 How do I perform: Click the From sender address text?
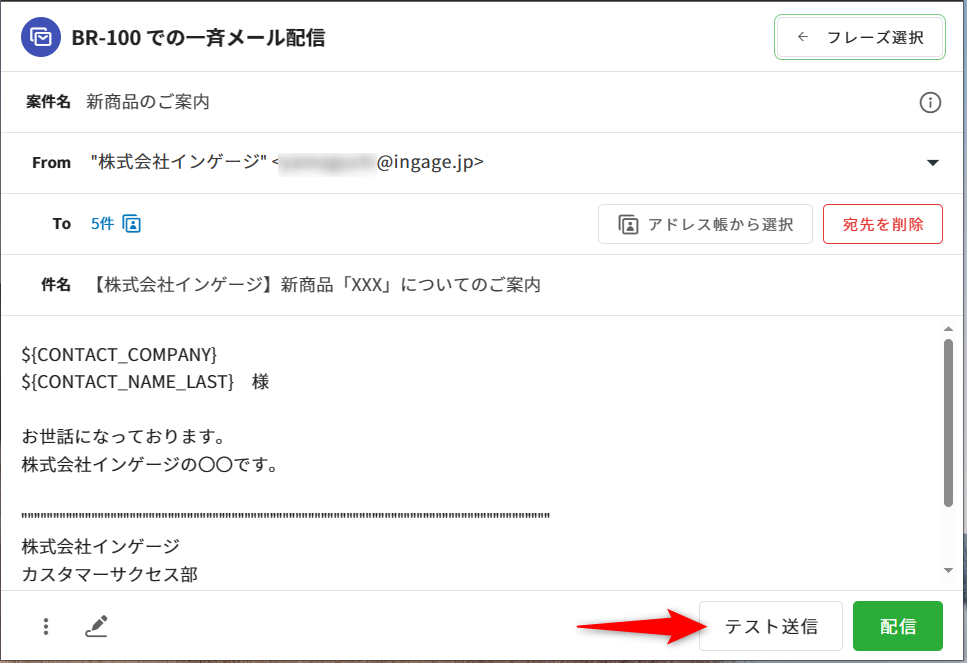[287, 163]
